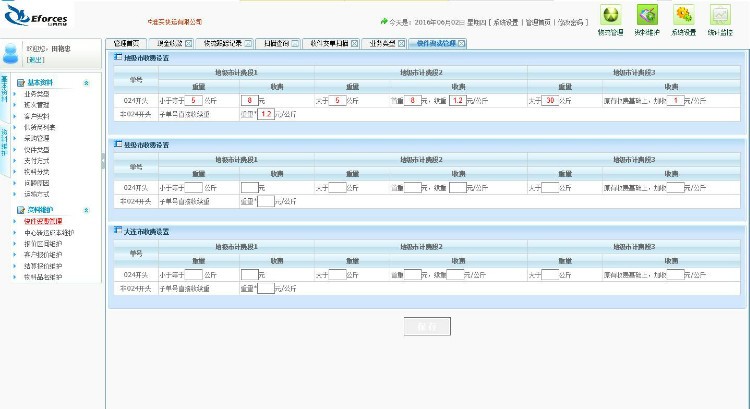Open 修改密码 link in the header
The height and width of the screenshot is (409, 750).
(x=572, y=21)
